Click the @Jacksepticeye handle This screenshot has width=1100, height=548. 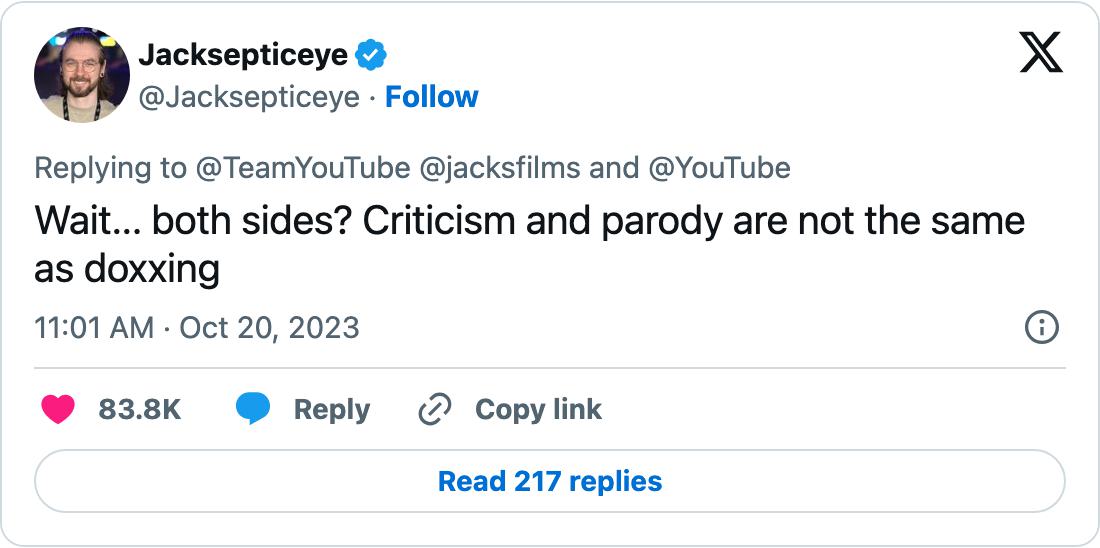pos(249,97)
